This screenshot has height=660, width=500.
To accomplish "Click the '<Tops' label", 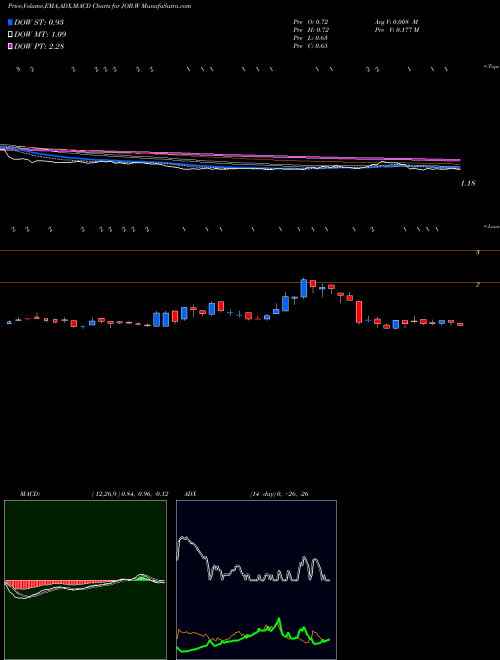I will pyautogui.click(x=491, y=67).
